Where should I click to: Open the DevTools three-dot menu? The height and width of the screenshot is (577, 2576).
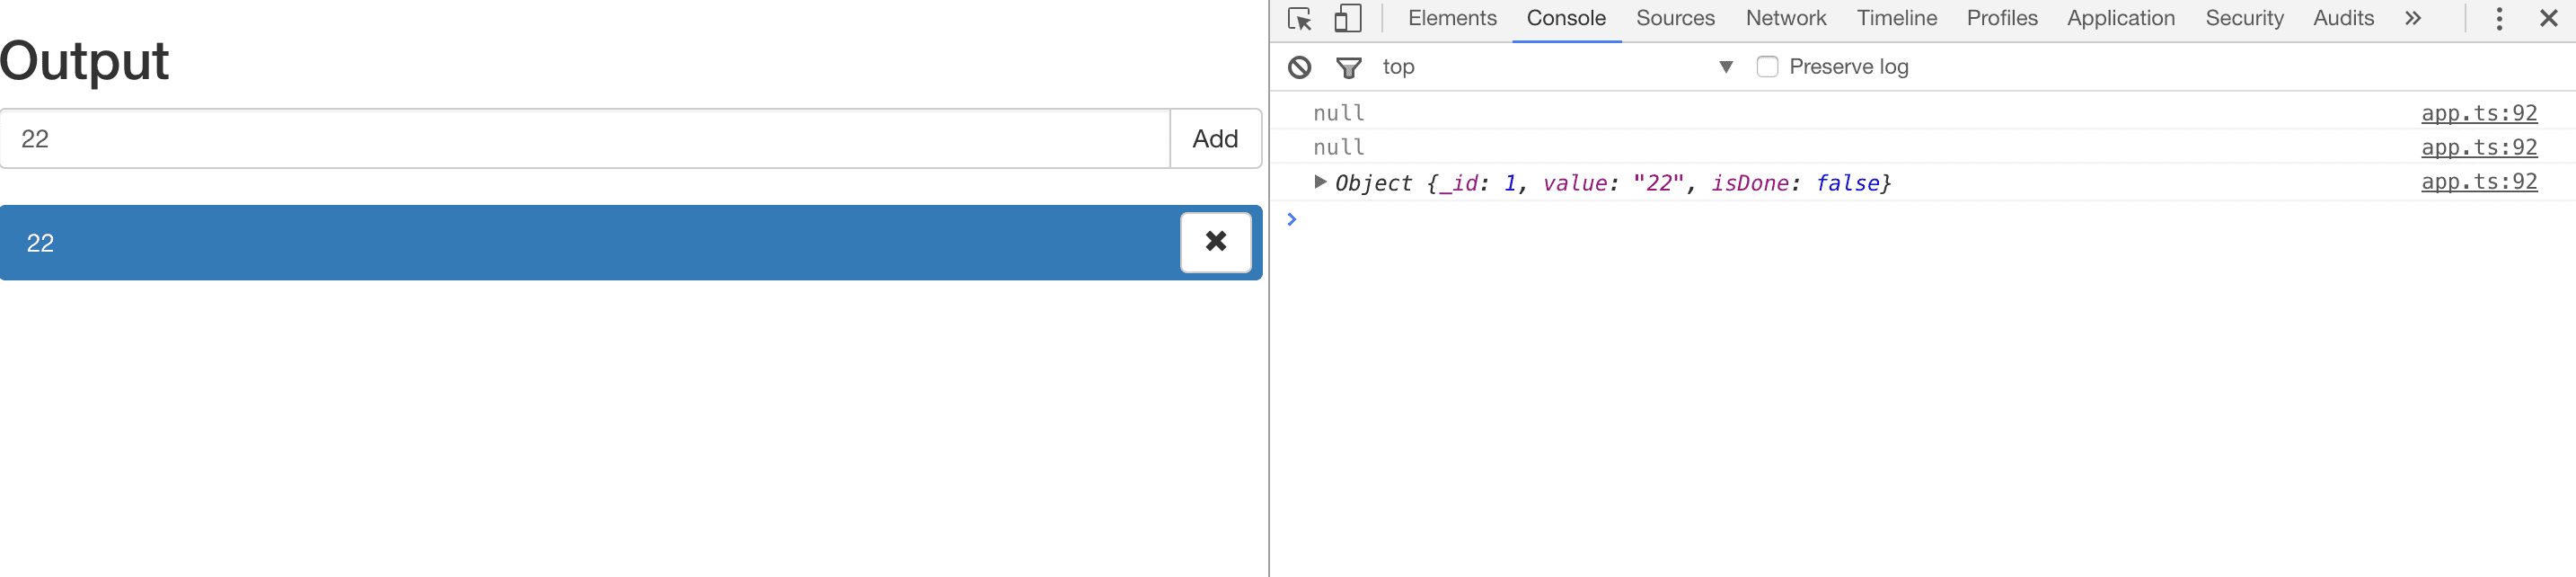click(x=2498, y=19)
